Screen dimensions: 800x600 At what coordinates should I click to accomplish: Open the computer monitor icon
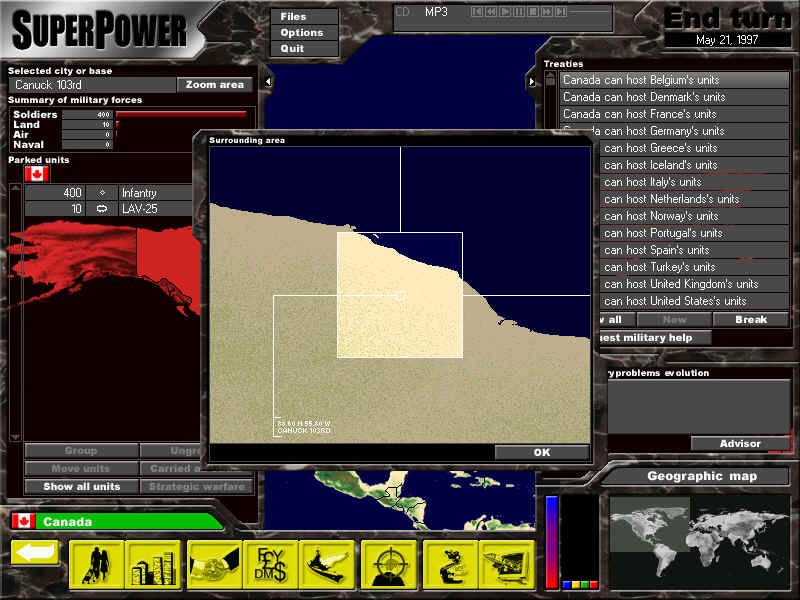click(507, 565)
